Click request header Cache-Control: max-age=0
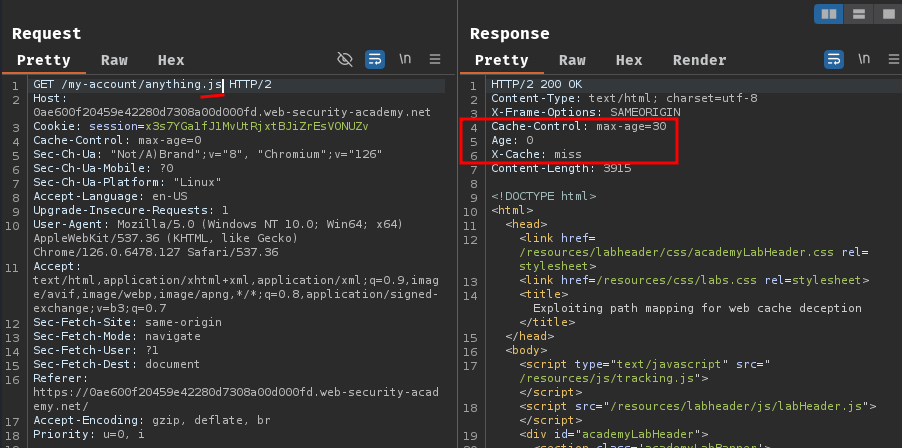 pyautogui.click(x=117, y=141)
